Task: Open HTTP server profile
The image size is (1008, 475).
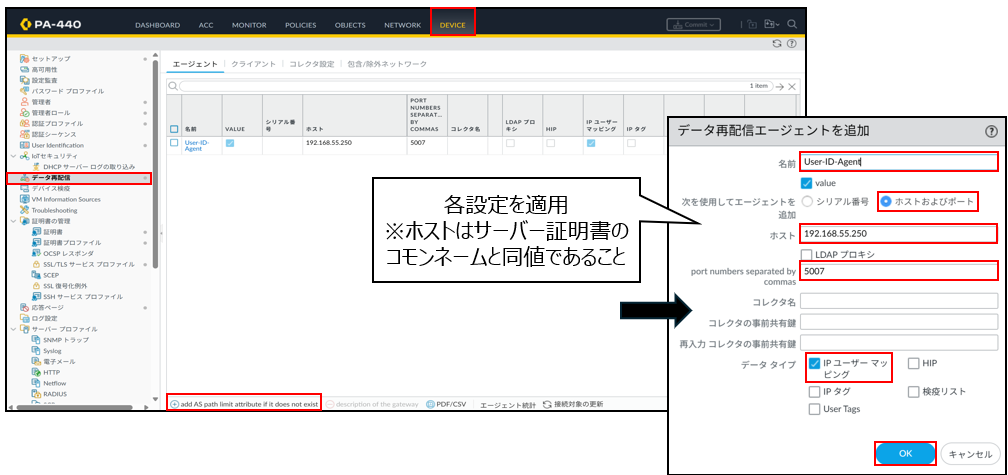Action: [51, 372]
